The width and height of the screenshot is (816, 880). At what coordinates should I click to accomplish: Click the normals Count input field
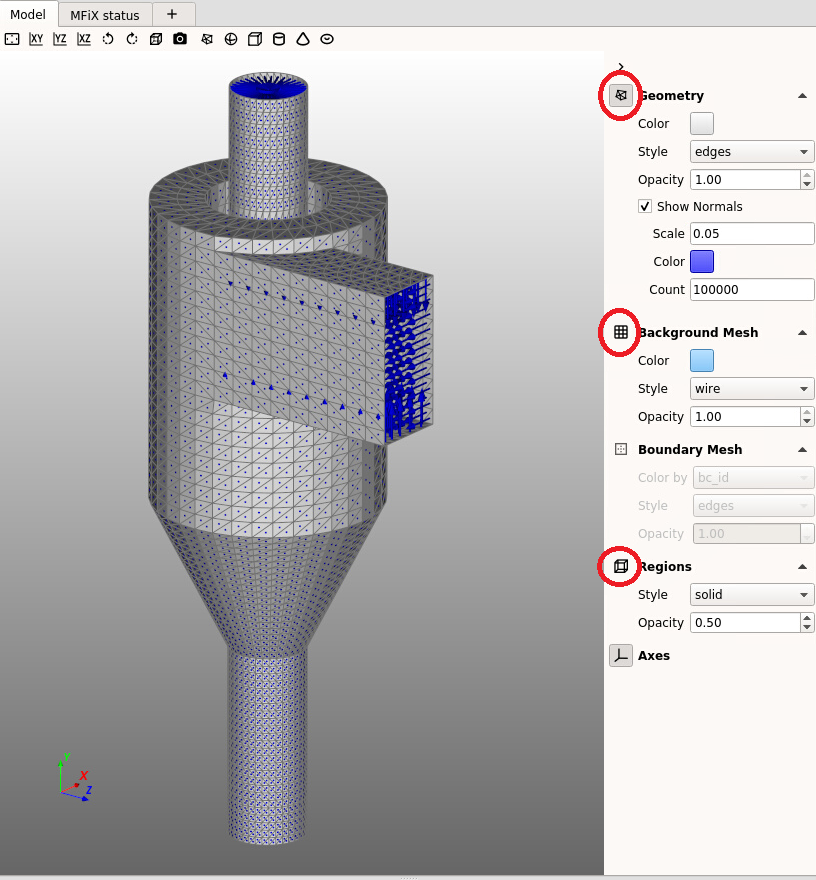tap(751, 289)
